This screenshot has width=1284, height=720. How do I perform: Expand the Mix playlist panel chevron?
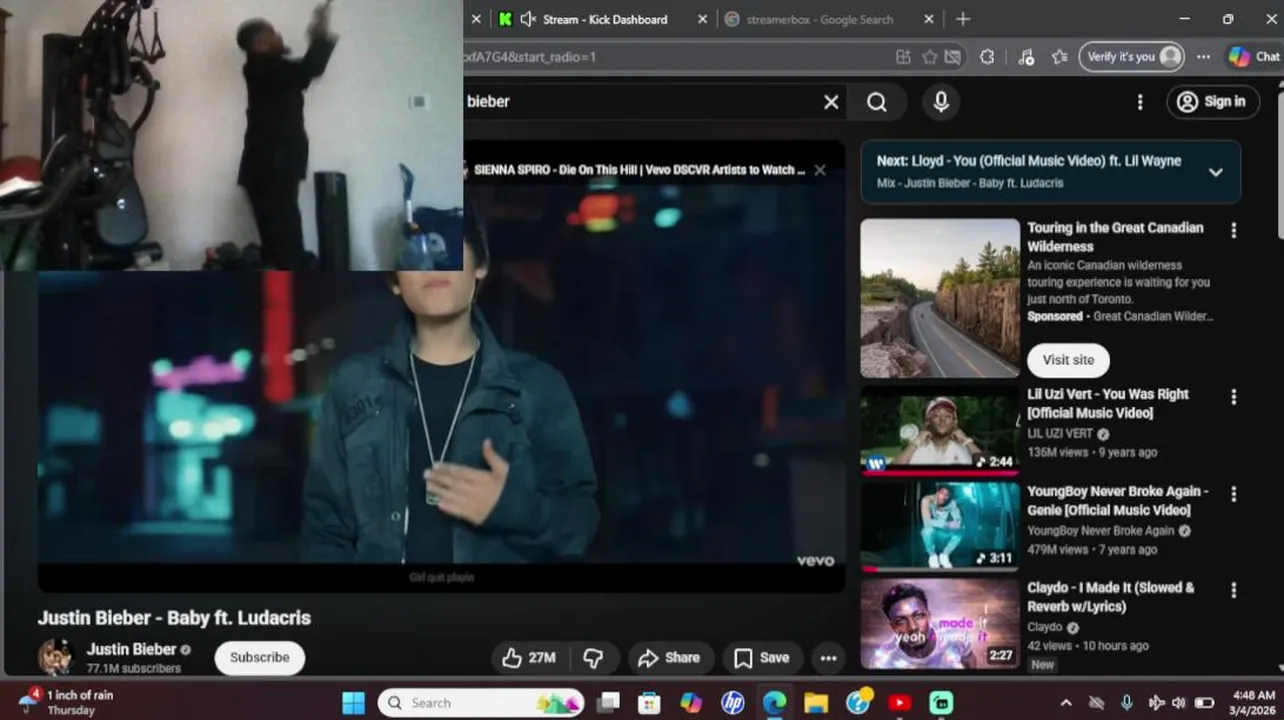click(x=1215, y=172)
